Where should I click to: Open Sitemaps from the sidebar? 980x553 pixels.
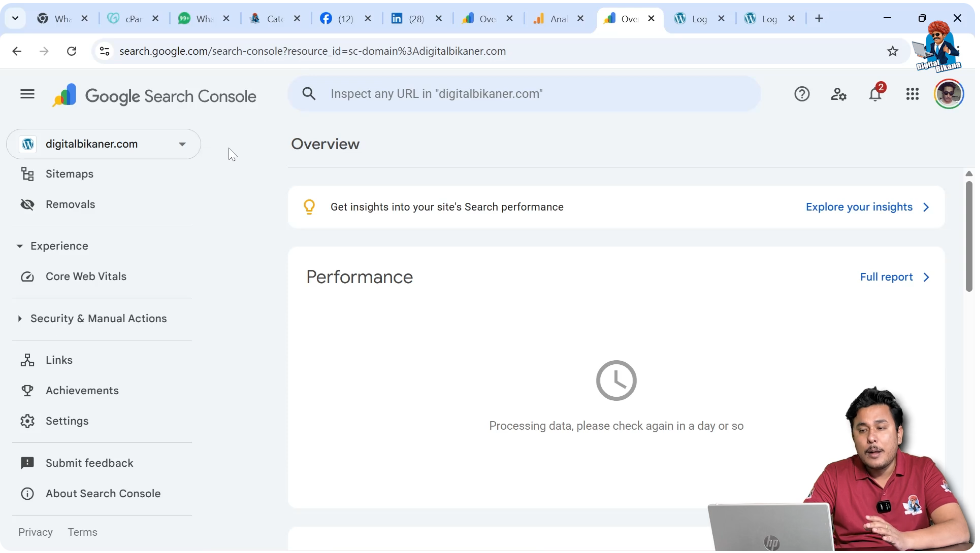[69, 174]
